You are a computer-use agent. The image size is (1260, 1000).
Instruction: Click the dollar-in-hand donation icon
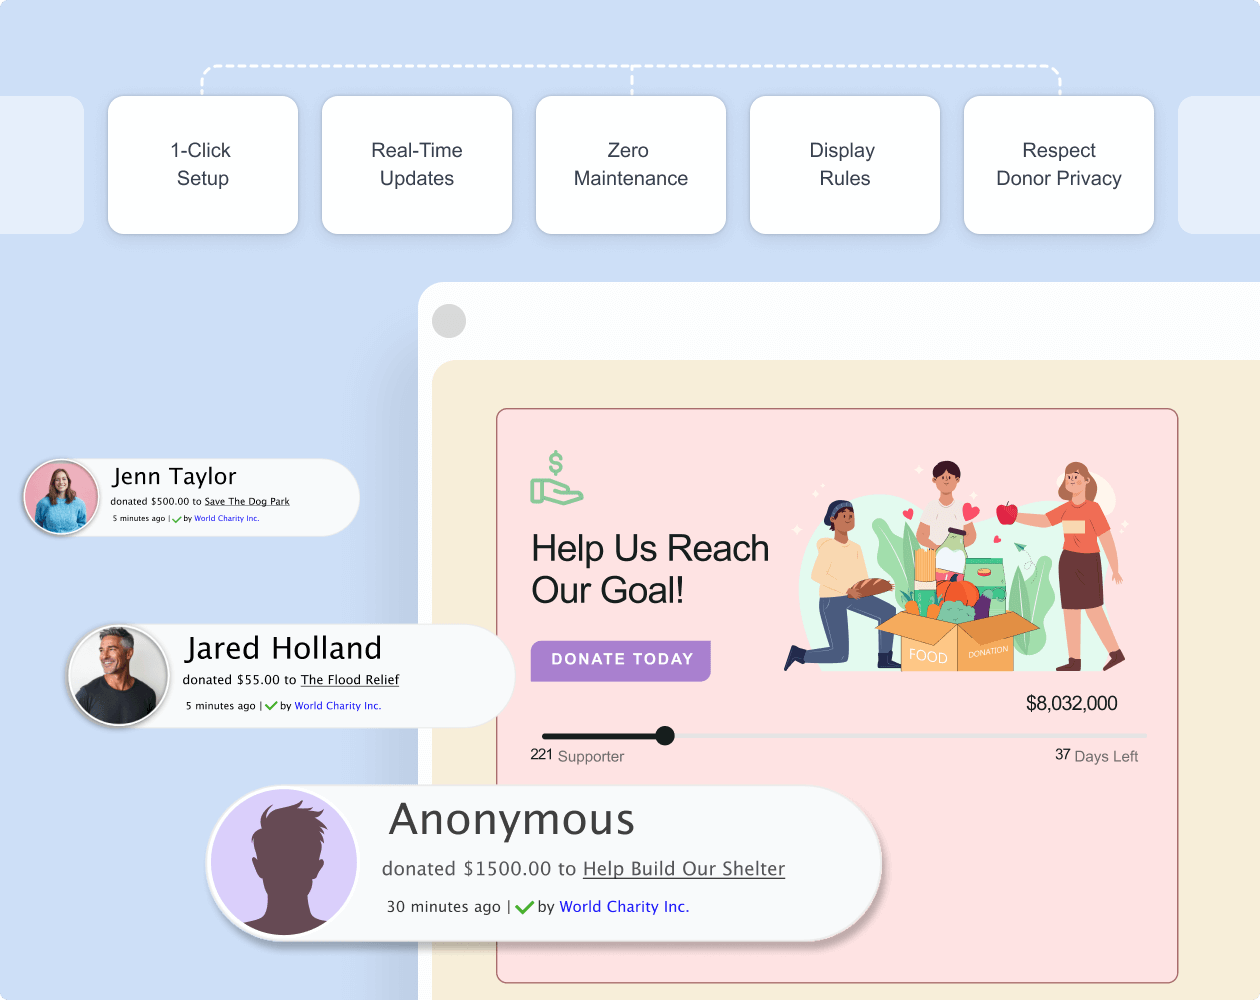point(556,478)
